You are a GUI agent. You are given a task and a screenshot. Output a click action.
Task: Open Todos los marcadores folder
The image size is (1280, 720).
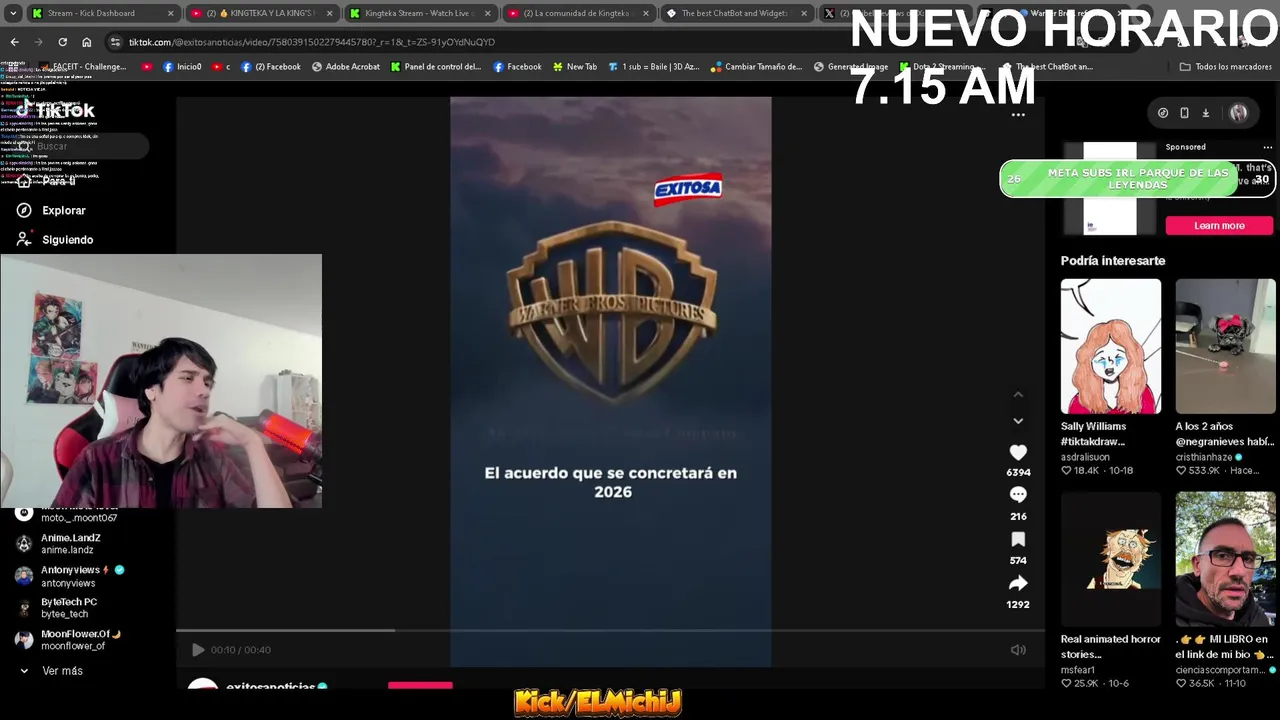(x=1225, y=67)
